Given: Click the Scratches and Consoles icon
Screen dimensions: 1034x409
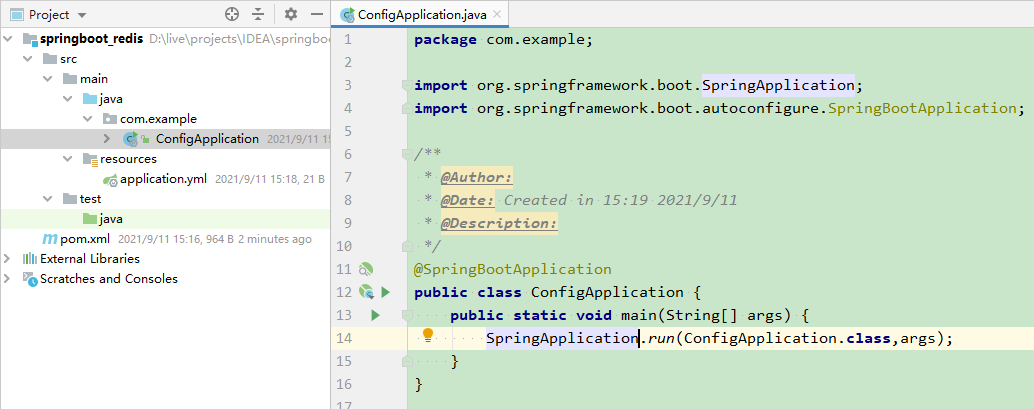Looking at the screenshot, I should (30, 279).
